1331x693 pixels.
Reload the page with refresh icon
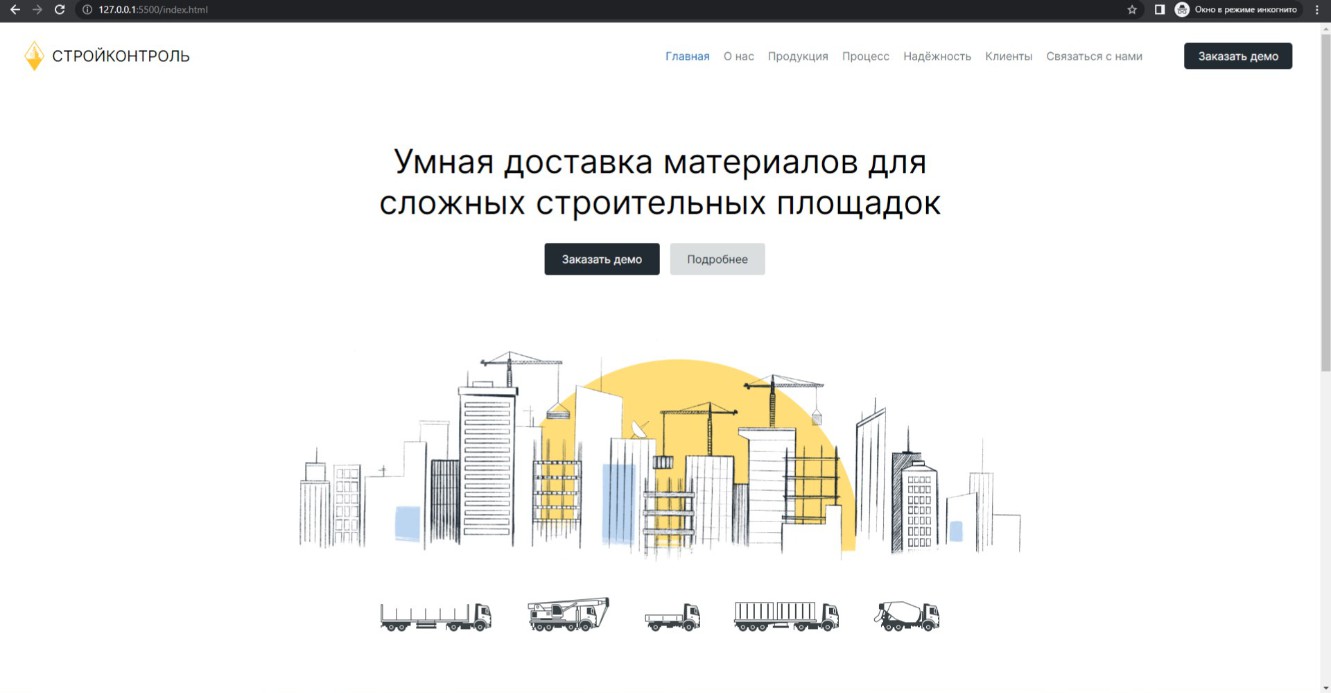[60, 9]
